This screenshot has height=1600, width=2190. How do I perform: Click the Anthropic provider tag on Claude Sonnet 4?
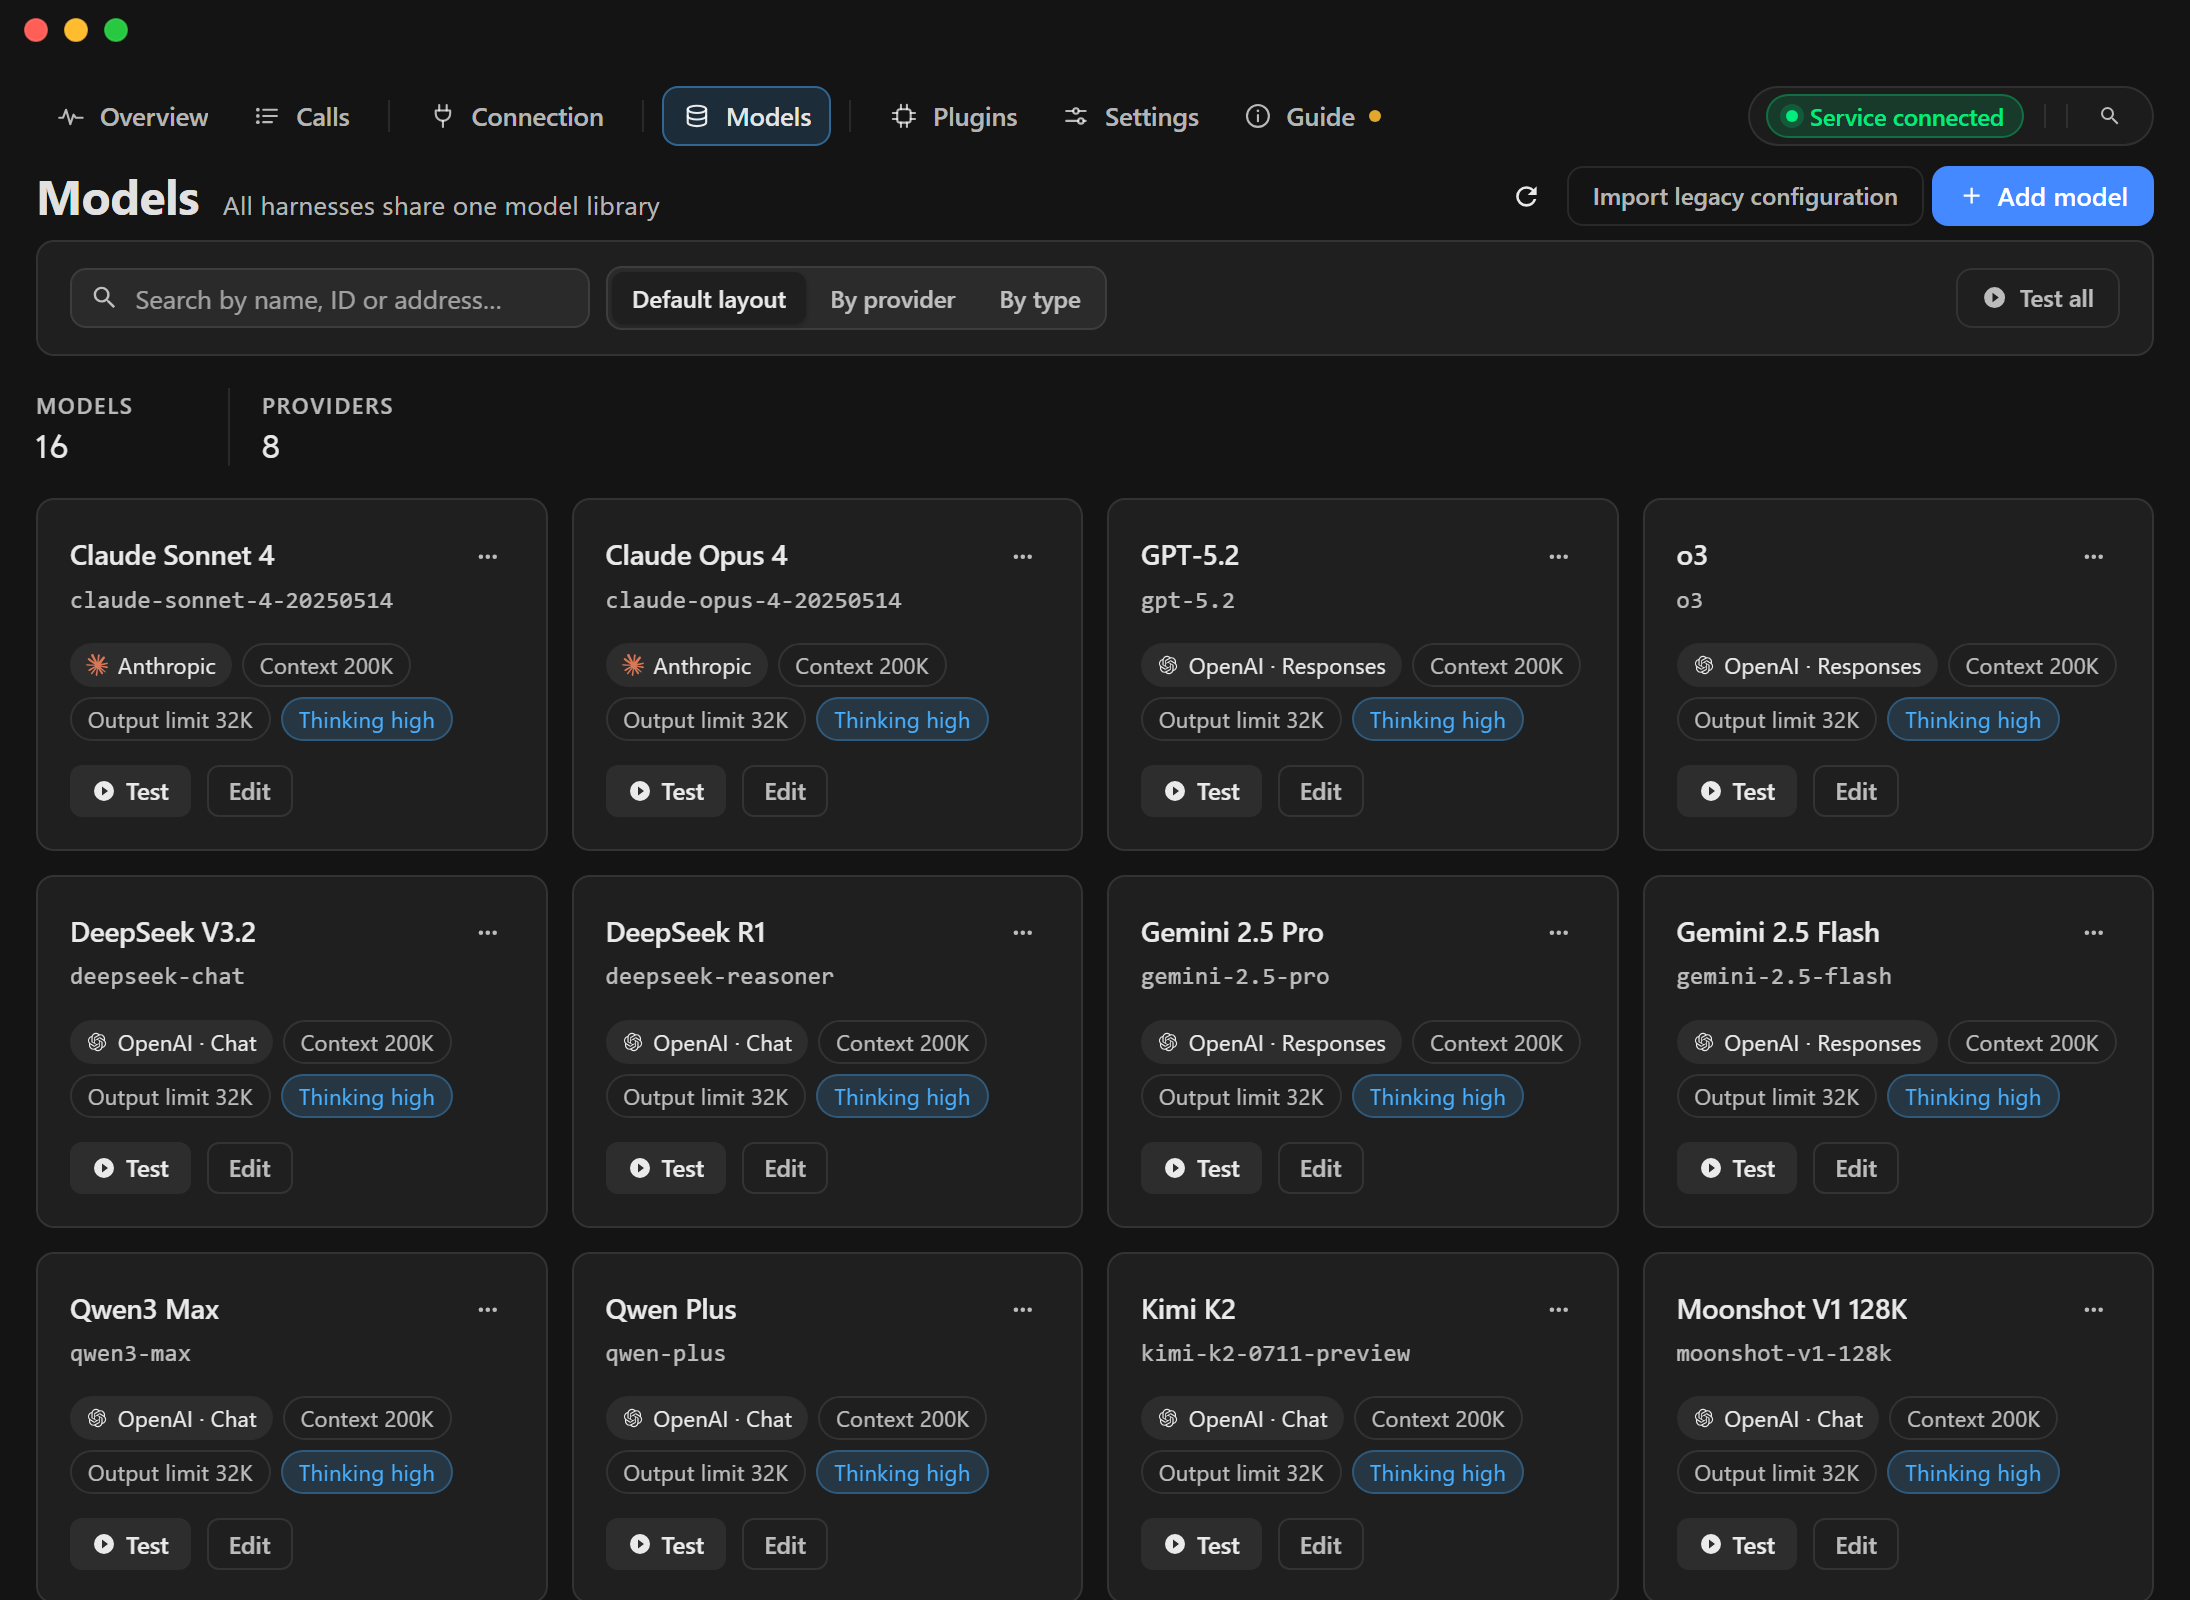(151, 666)
